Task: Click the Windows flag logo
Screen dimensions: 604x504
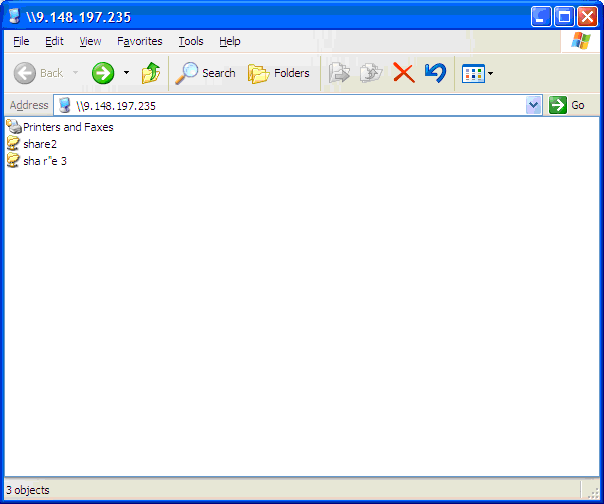Action: (580, 41)
